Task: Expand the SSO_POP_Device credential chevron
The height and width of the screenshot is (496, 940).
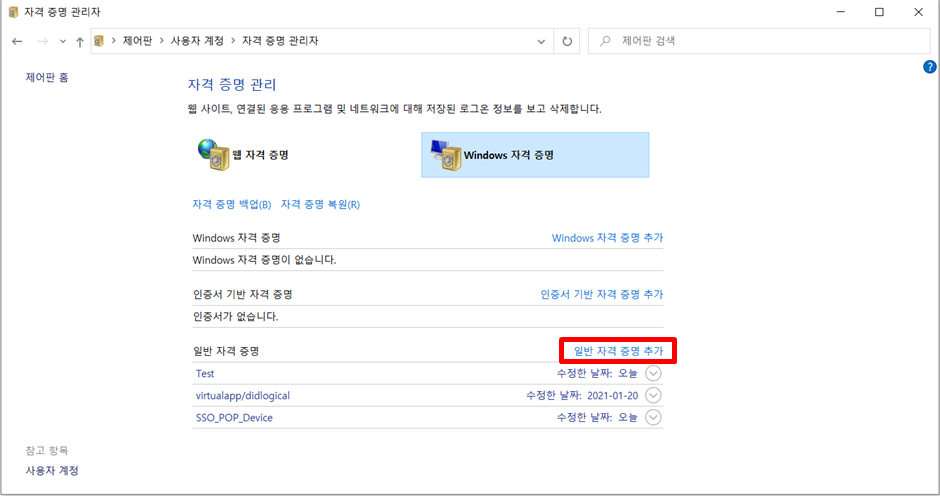Action: (653, 417)
